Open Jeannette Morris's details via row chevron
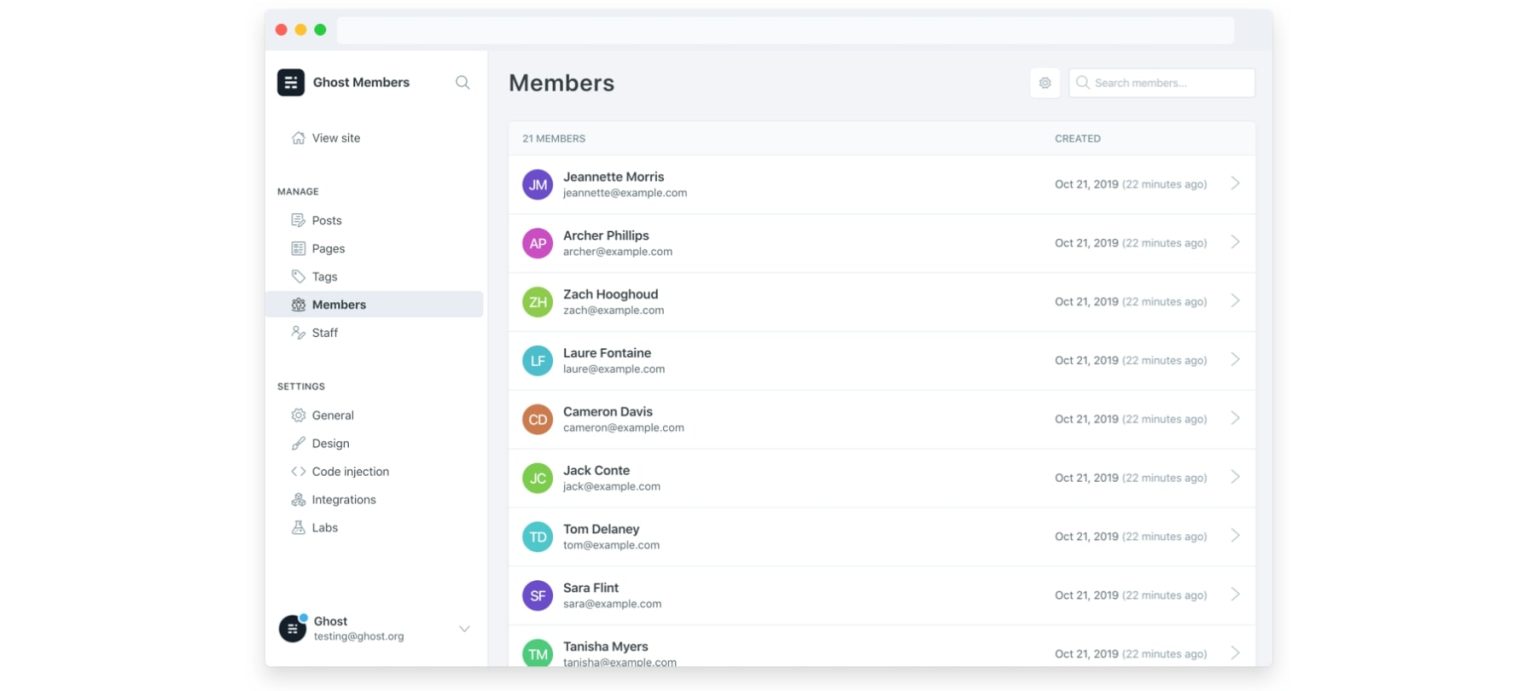The height and width of the screenshot is (691, 1536). pyautogui.click(x=1235, y=184)
